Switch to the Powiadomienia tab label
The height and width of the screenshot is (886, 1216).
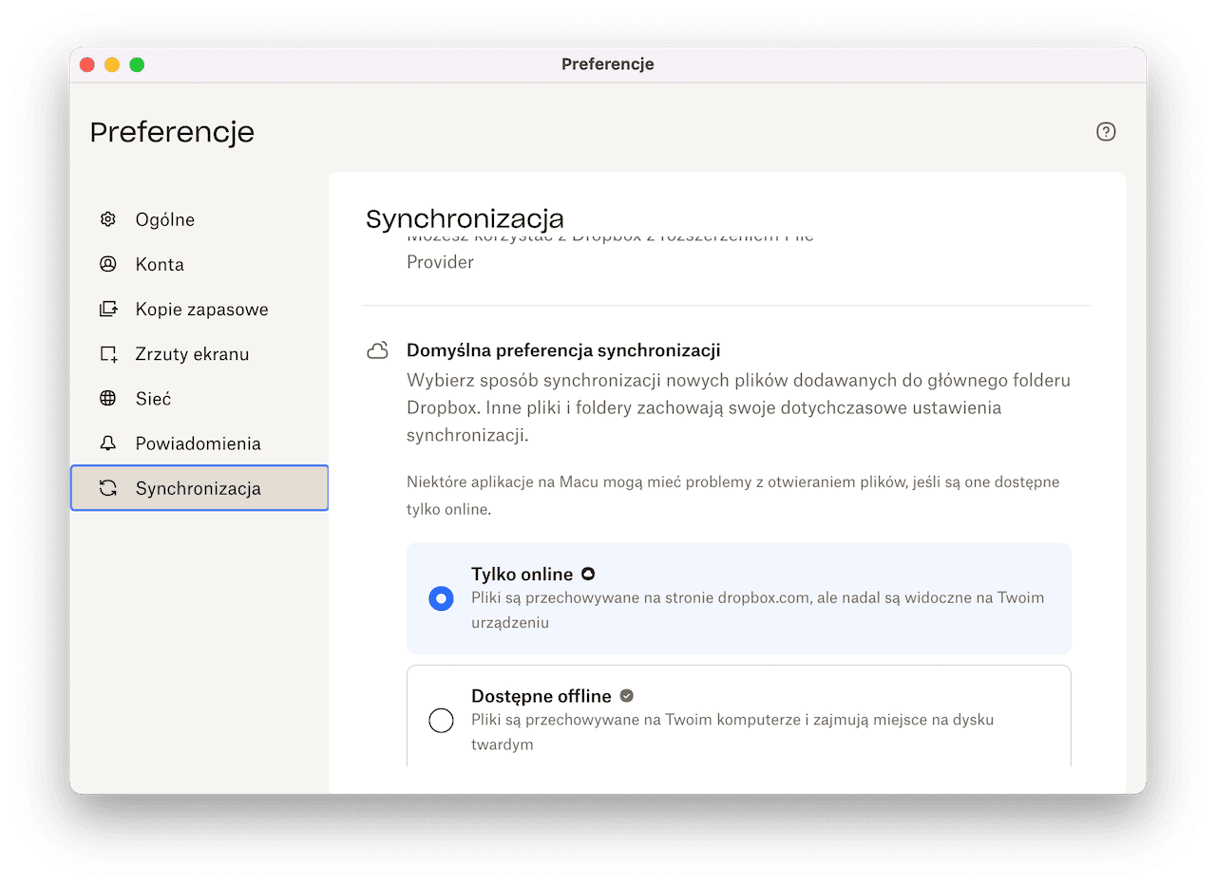(x=198, y=444)
